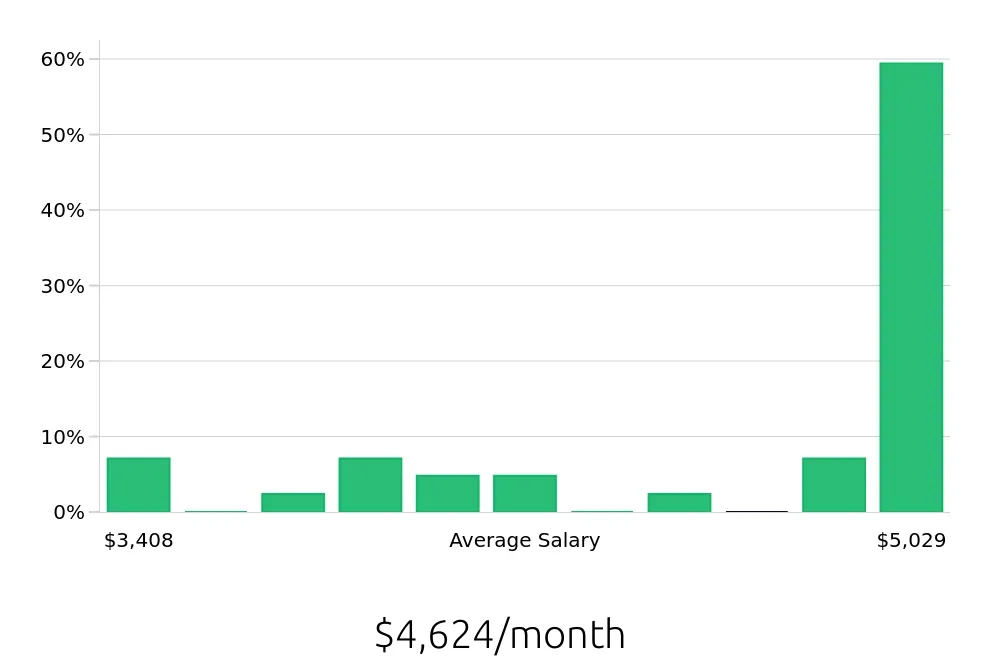Select the Average Salary axis label

pyautogui.click(x=524, y=540)
